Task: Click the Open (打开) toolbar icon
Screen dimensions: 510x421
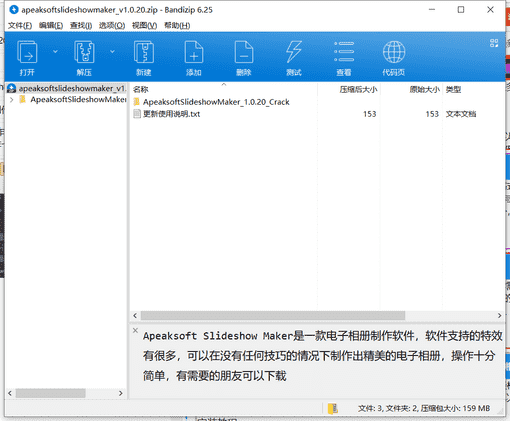Action: point(27,52)
